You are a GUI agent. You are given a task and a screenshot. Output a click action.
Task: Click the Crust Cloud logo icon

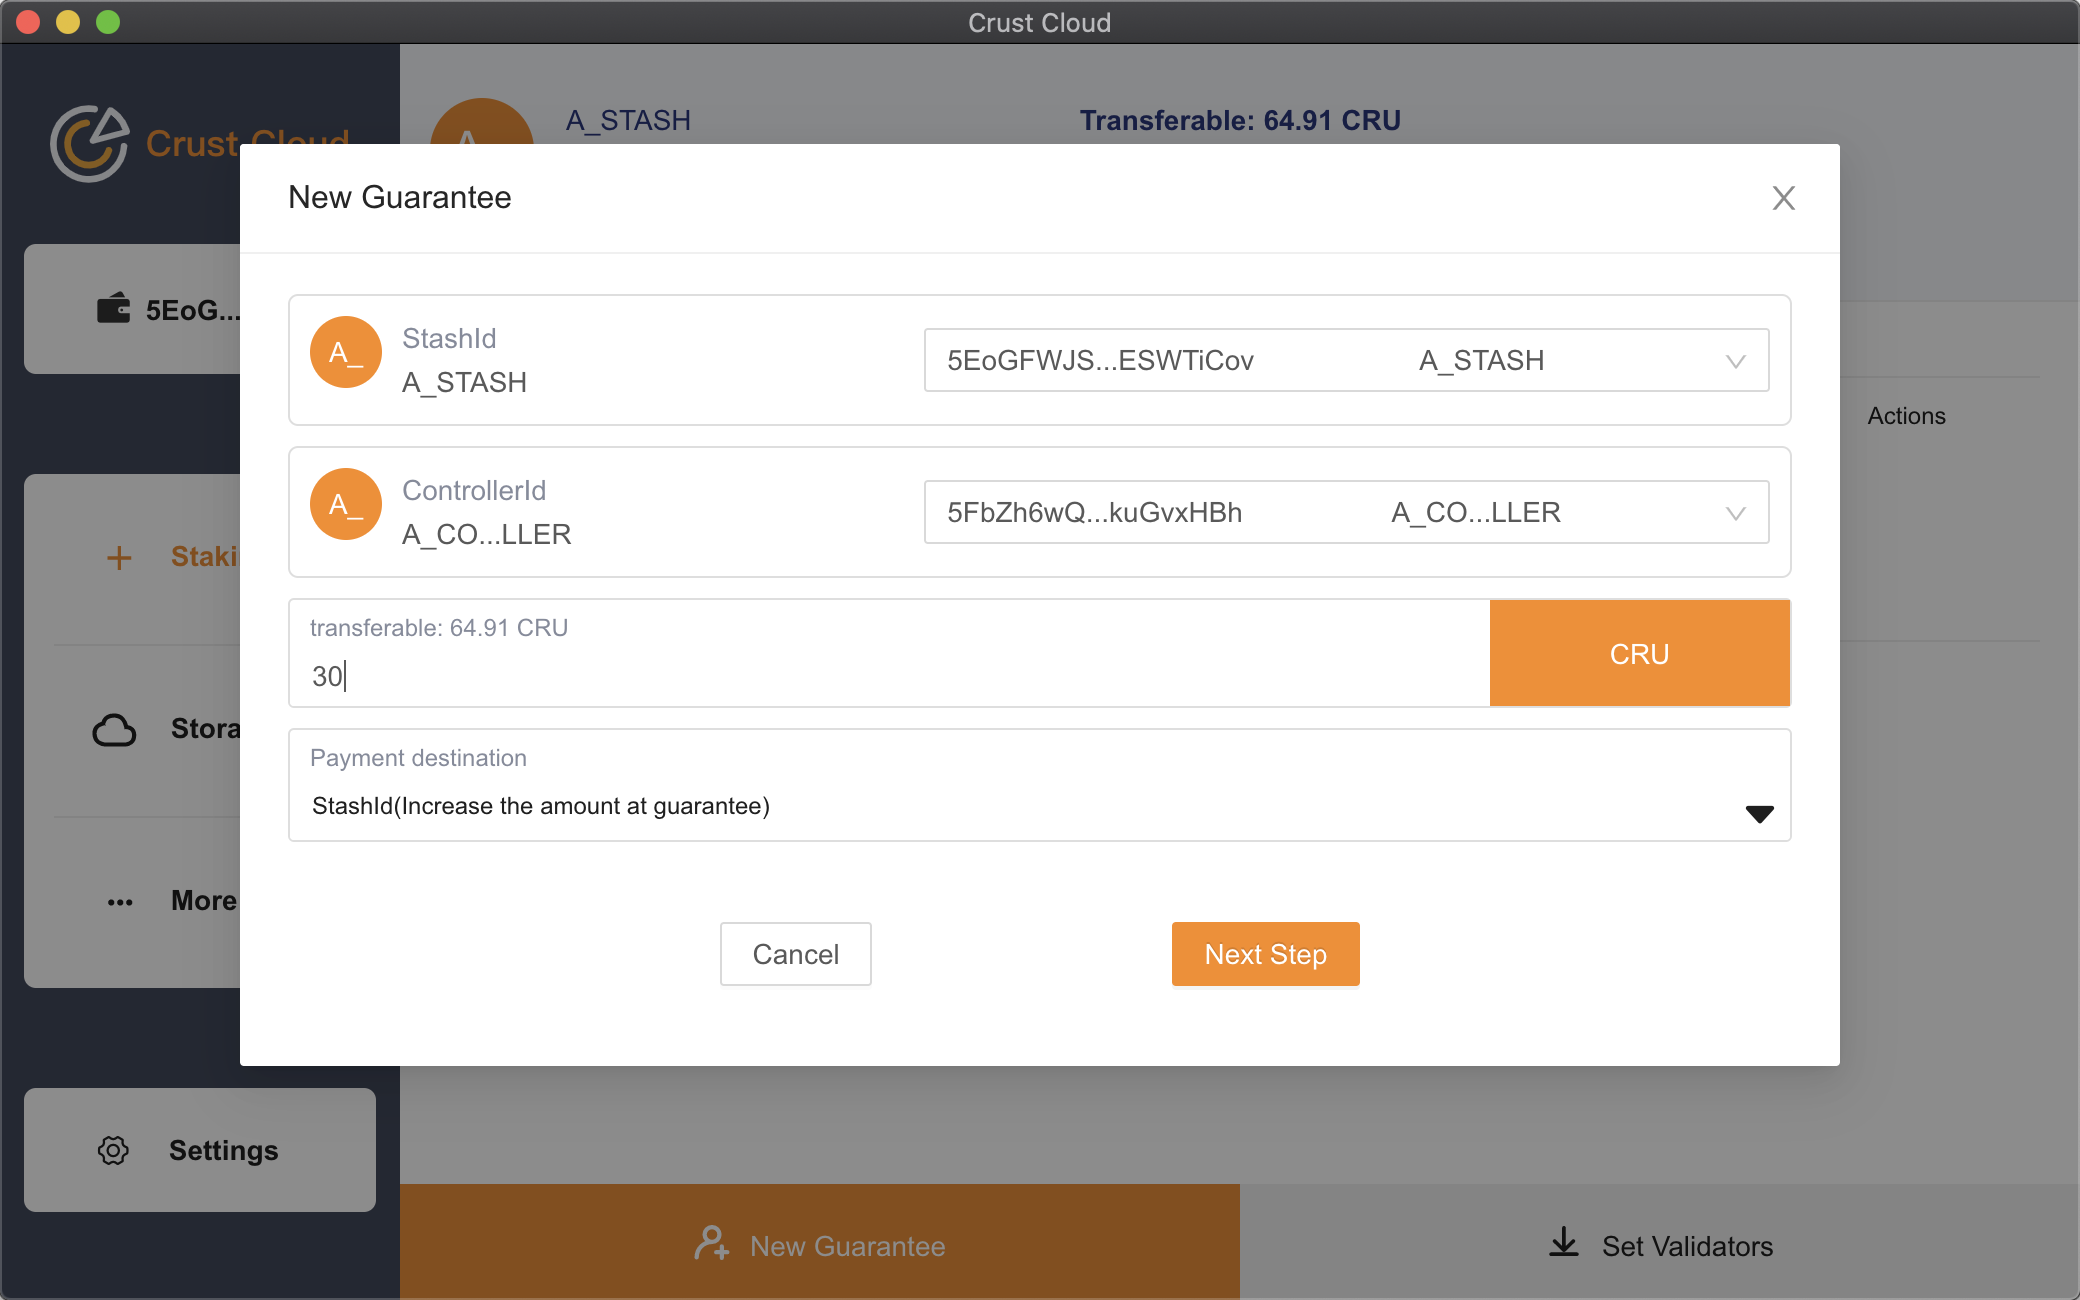click(x=90, y=144)
